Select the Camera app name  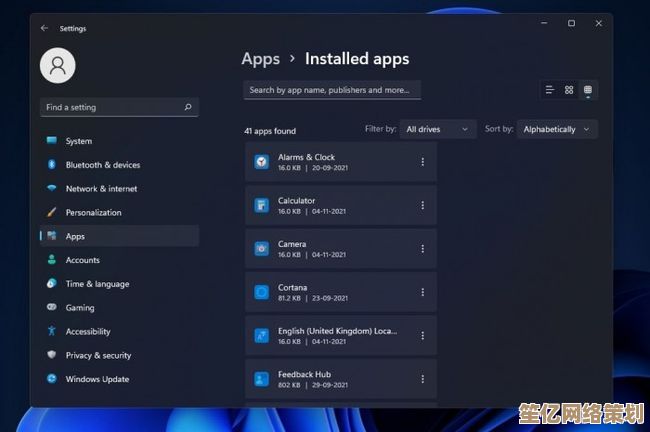[292, 244]
